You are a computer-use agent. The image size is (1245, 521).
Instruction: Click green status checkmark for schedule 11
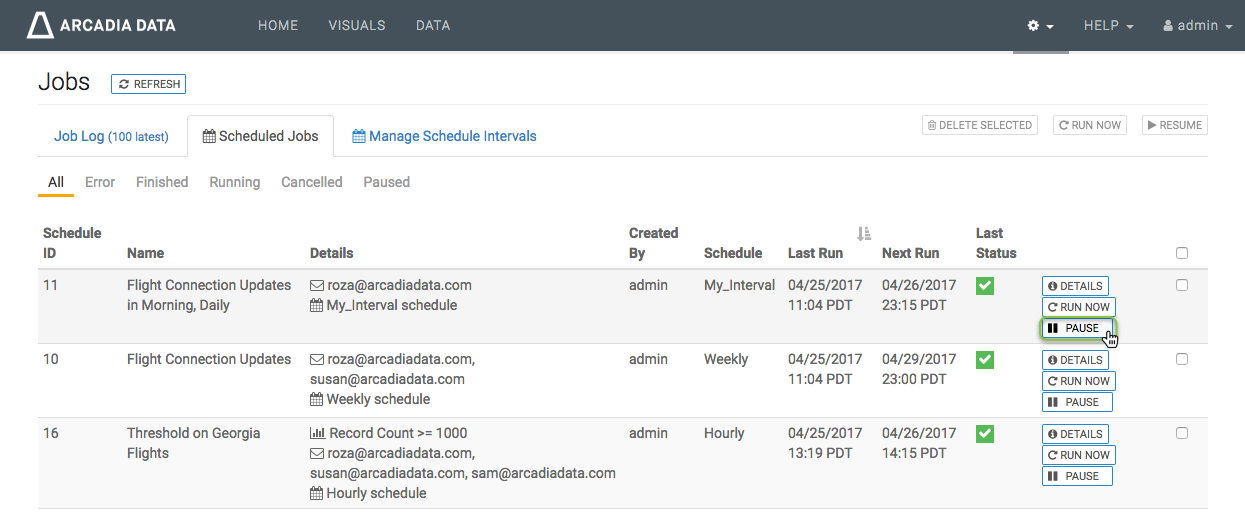tap(985, 286)
